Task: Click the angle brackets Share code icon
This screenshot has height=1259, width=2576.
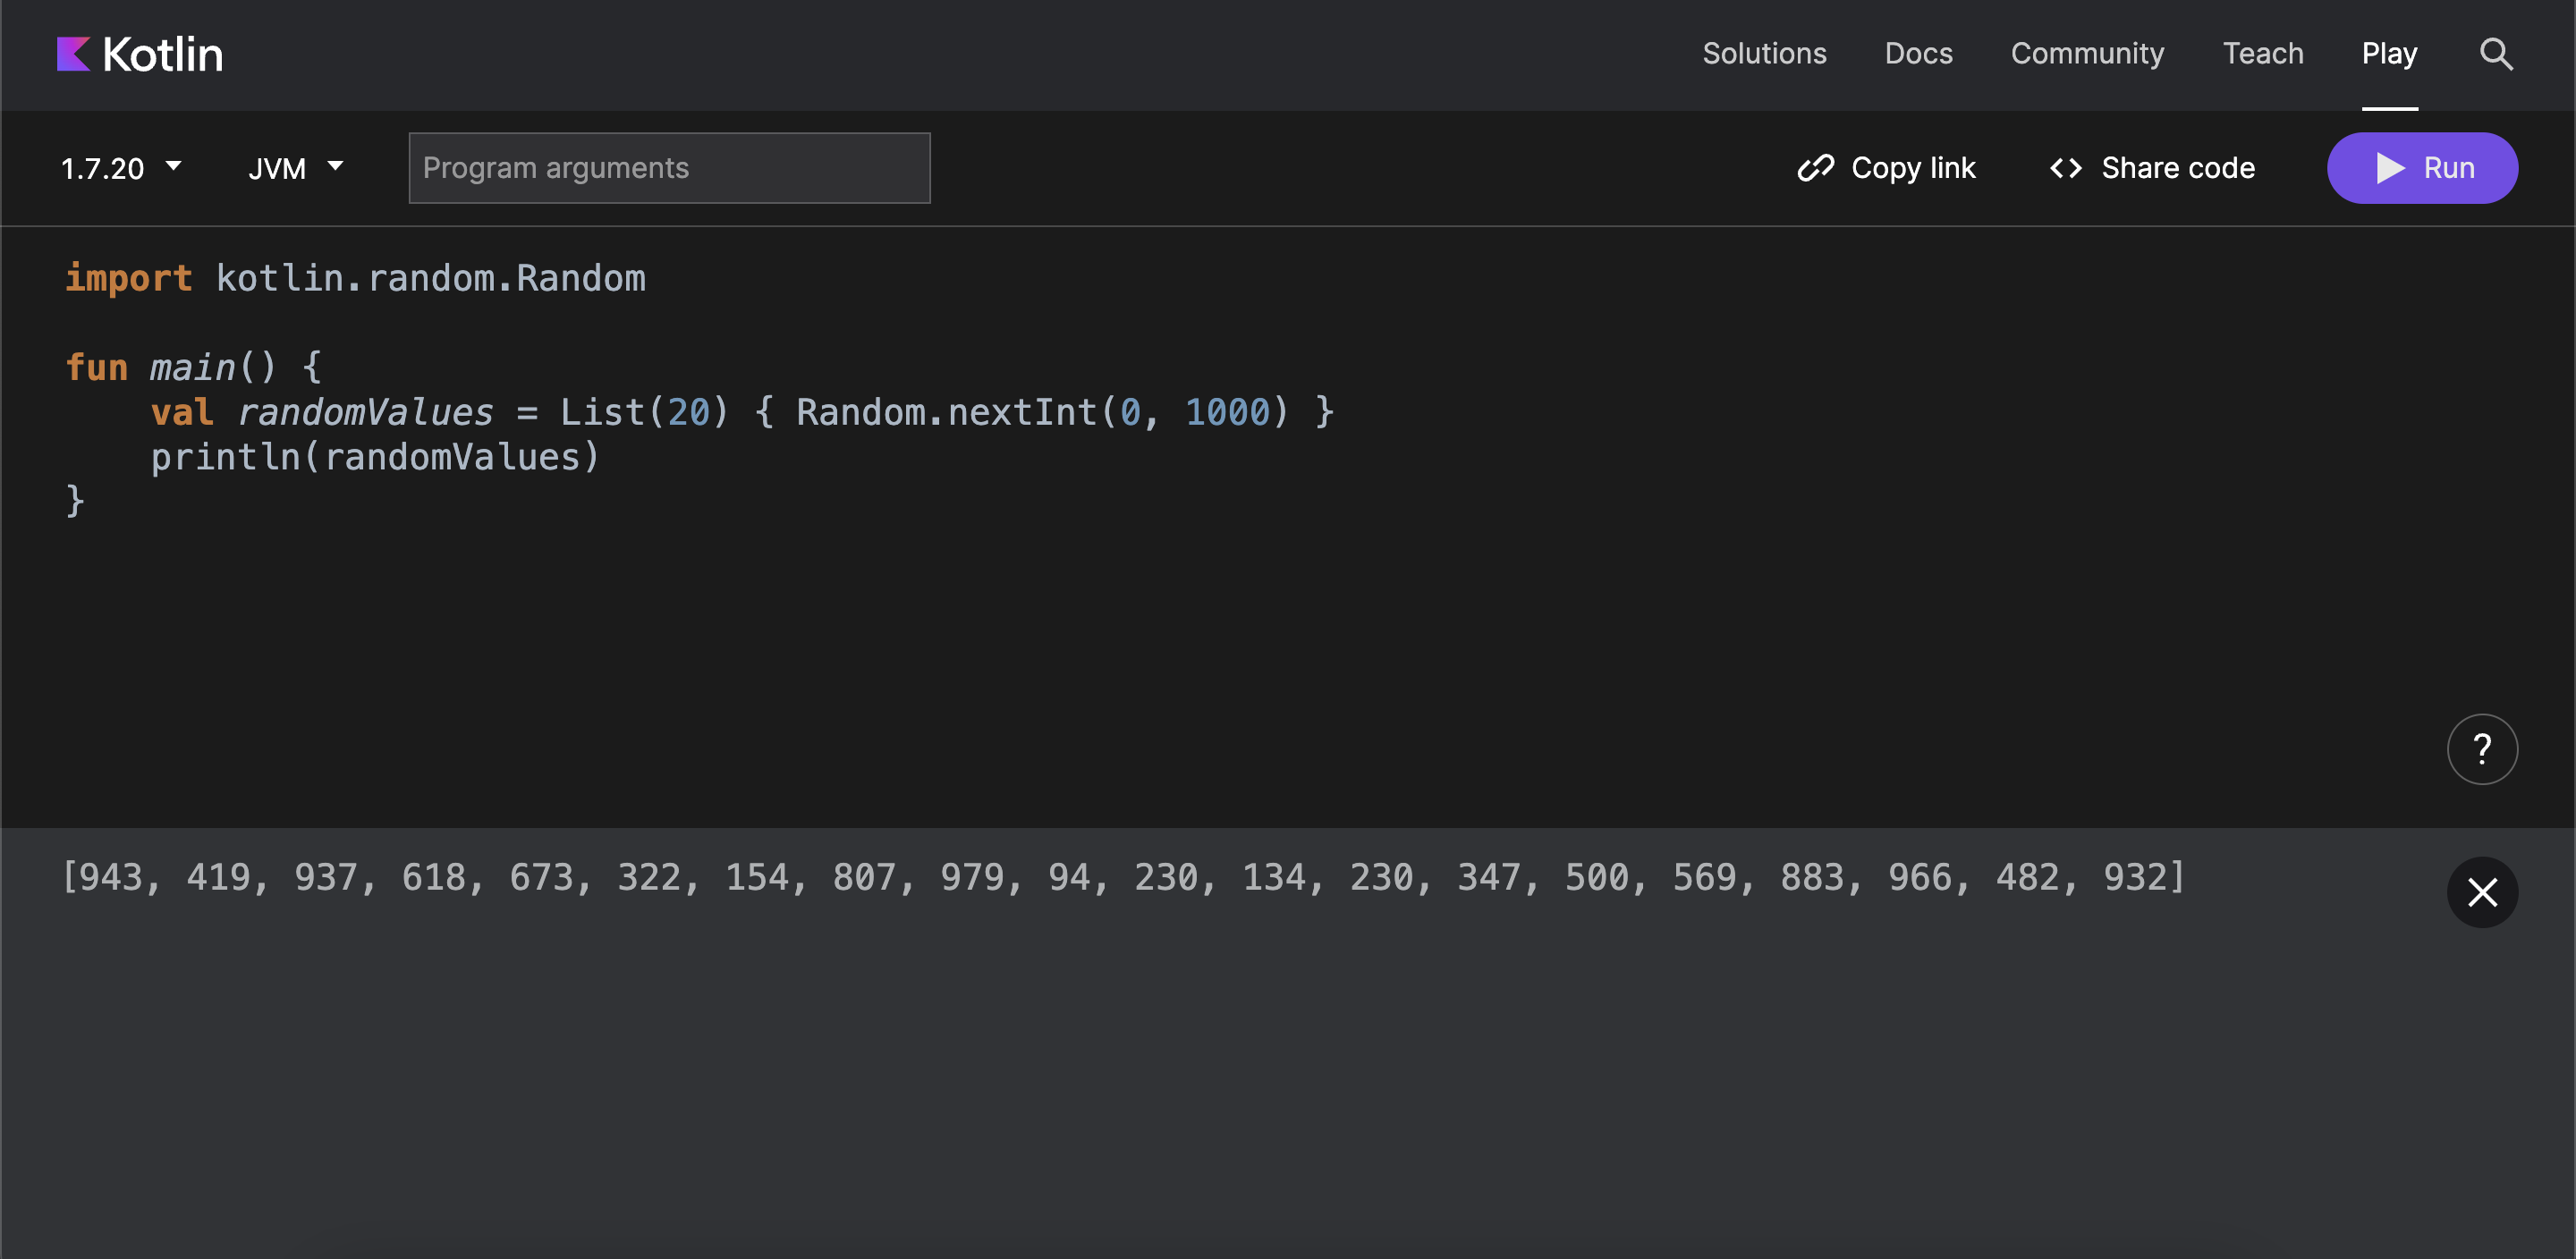Action: (2065, 168)
